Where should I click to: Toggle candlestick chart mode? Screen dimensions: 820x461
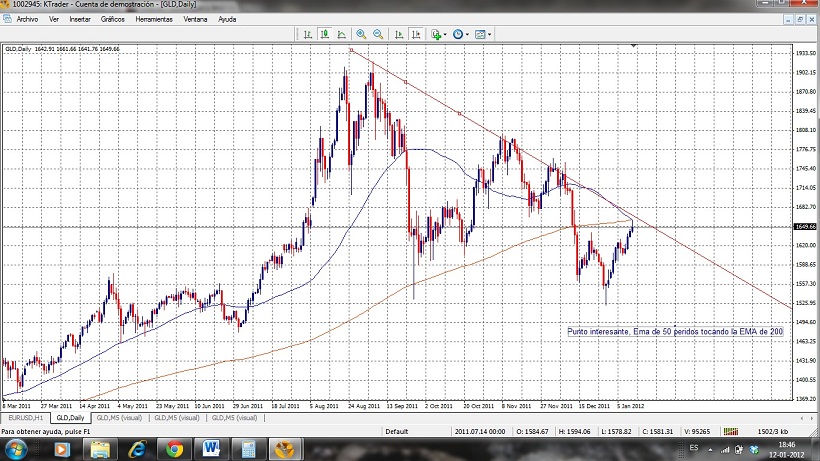coord(324,34)
